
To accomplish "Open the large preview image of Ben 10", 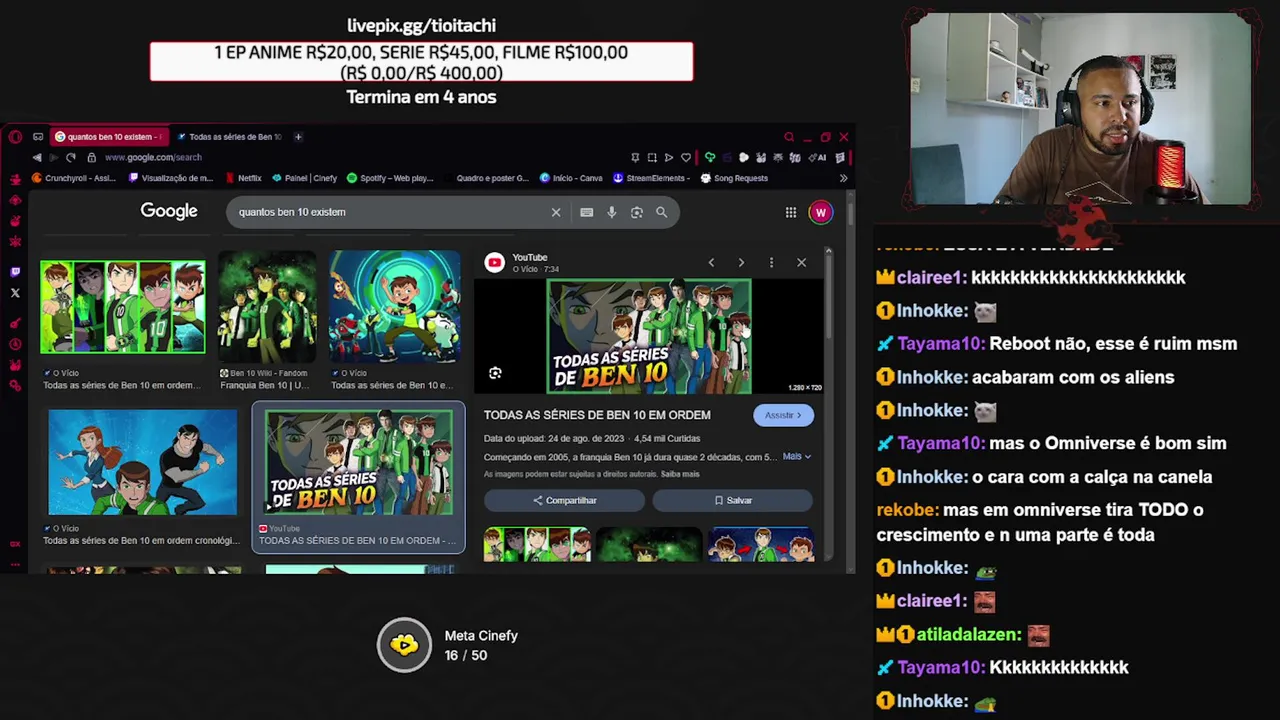I will coord(649,336).
